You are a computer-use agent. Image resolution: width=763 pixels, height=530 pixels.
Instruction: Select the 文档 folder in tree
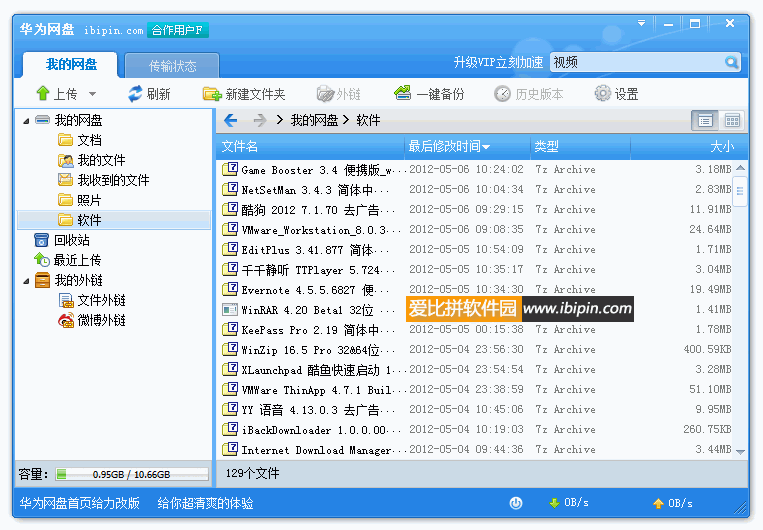coord(80,140)
